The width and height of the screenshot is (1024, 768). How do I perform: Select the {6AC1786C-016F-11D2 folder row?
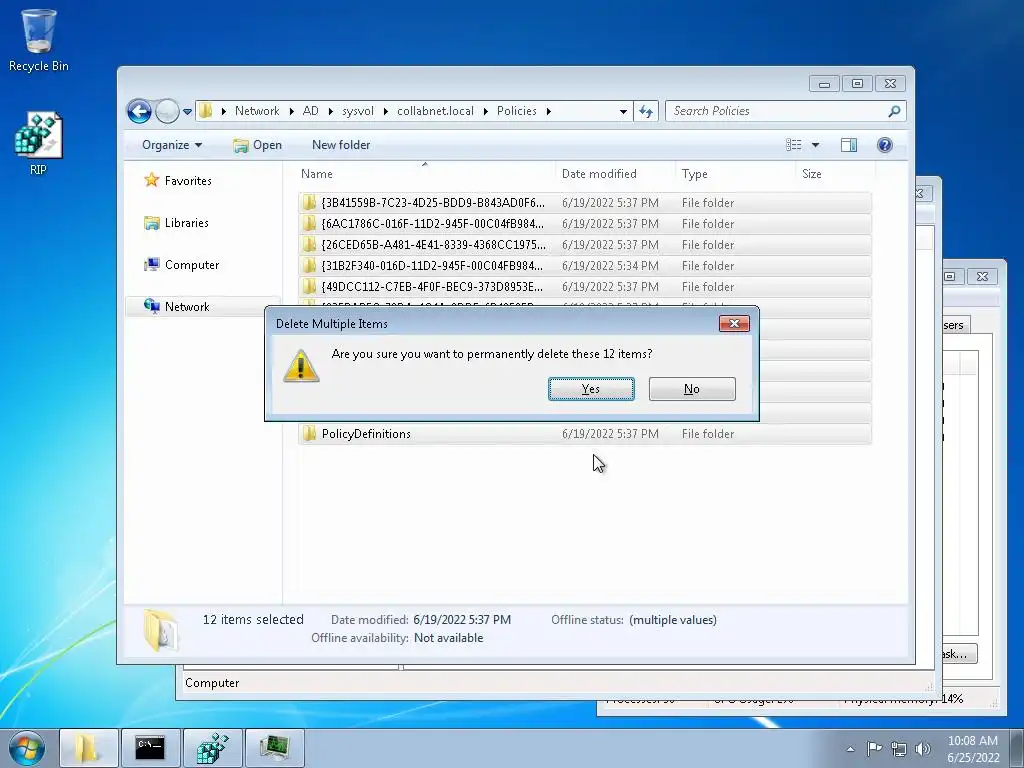[585, 223]
